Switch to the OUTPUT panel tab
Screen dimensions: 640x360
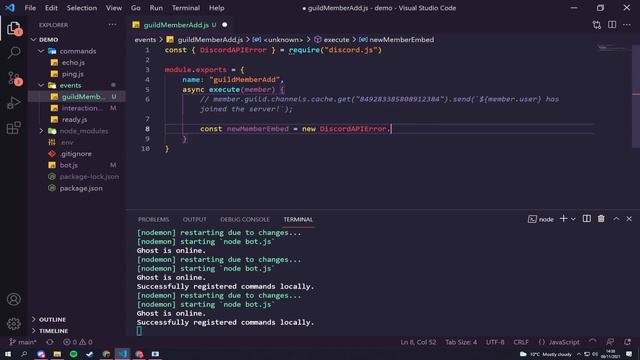(195, 220)
